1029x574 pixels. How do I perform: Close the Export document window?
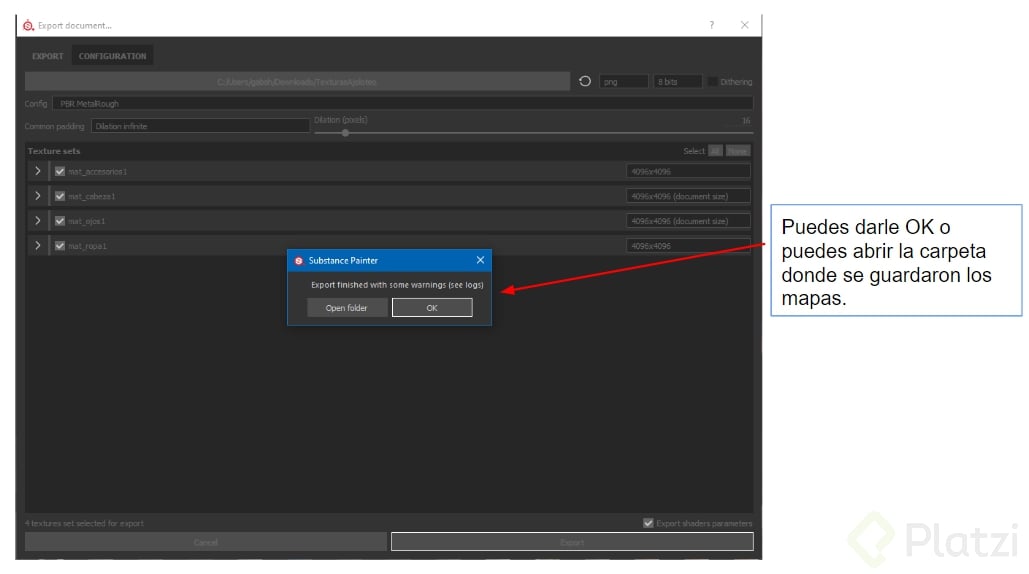pos(744,25)
